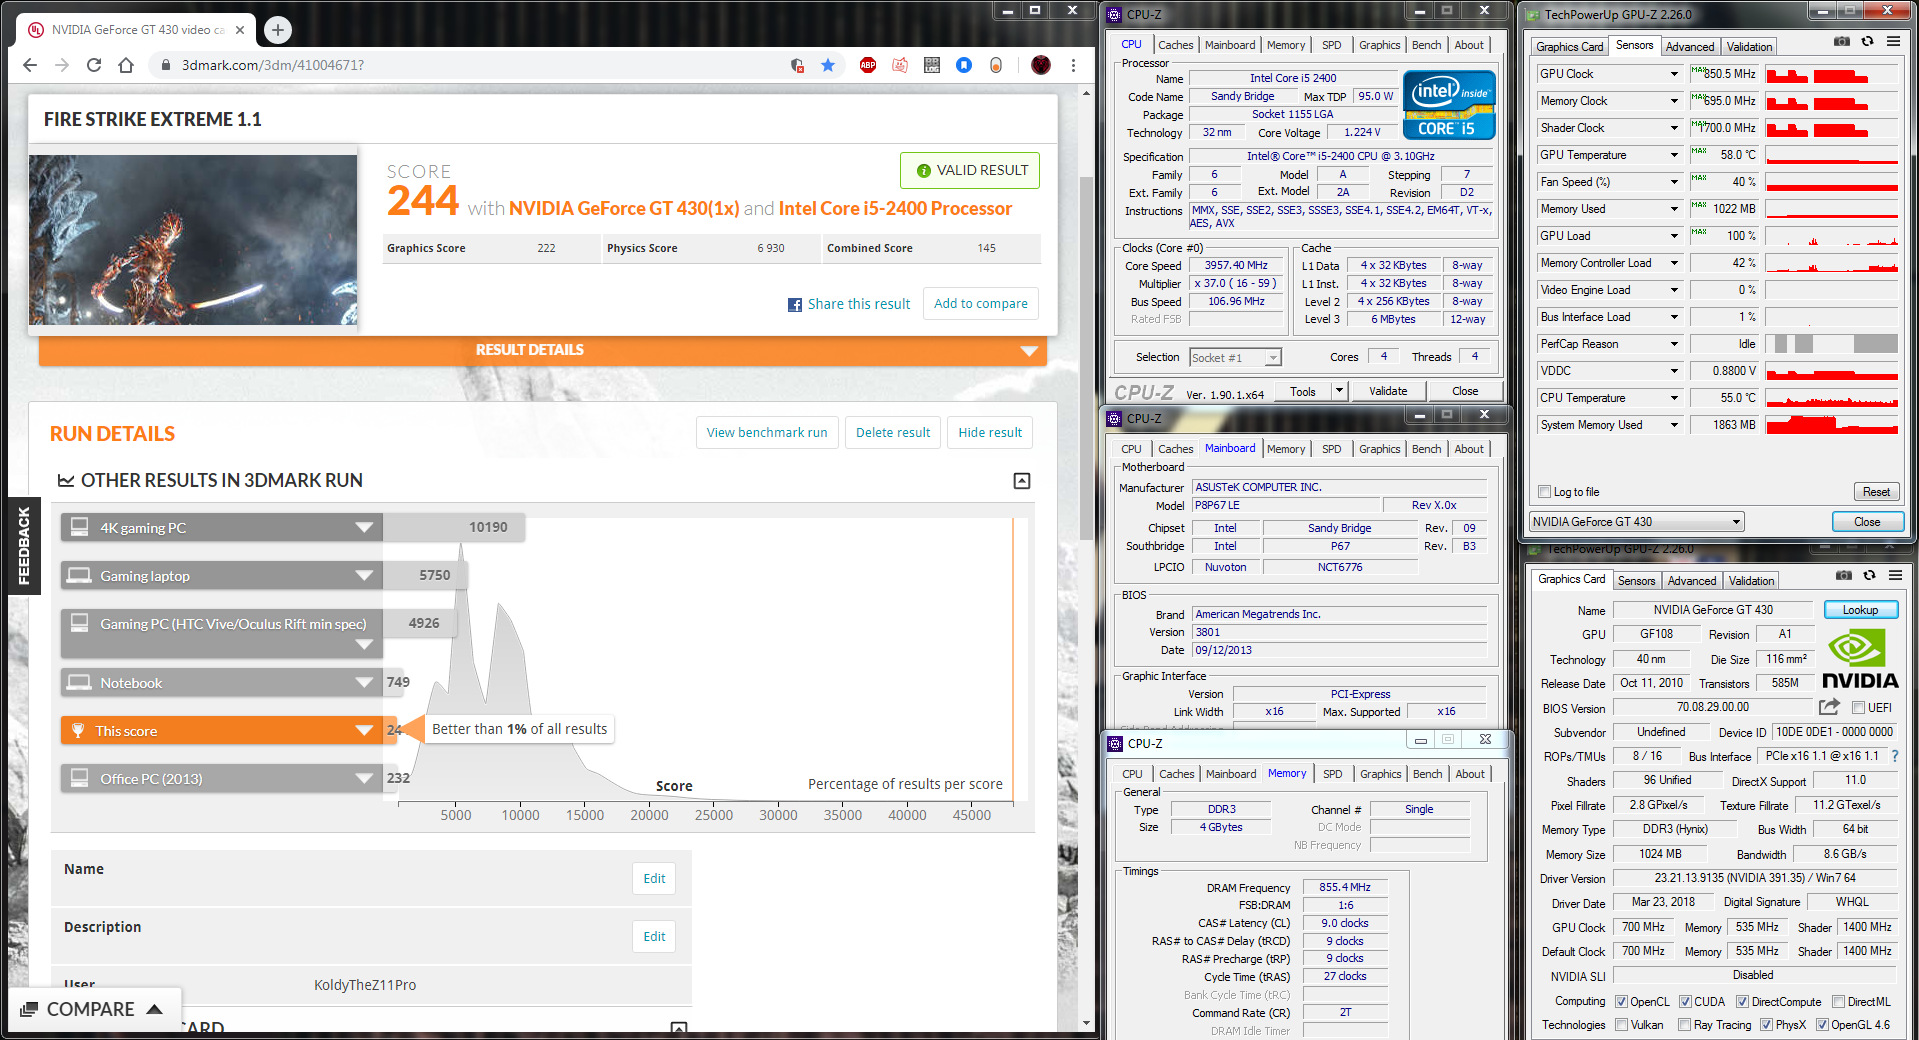Open the Chrome home page icon

(126, 65)
